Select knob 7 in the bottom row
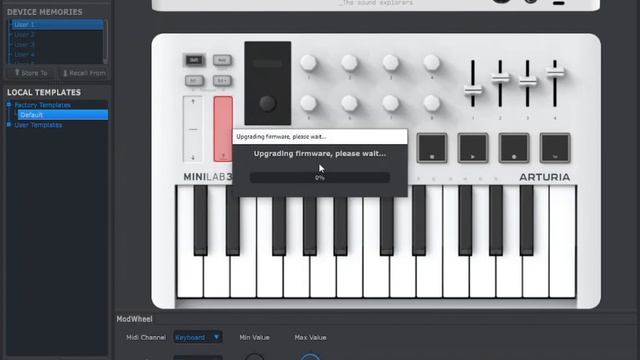640x360 pixels. pyautogui.click(x=391, y=103)
